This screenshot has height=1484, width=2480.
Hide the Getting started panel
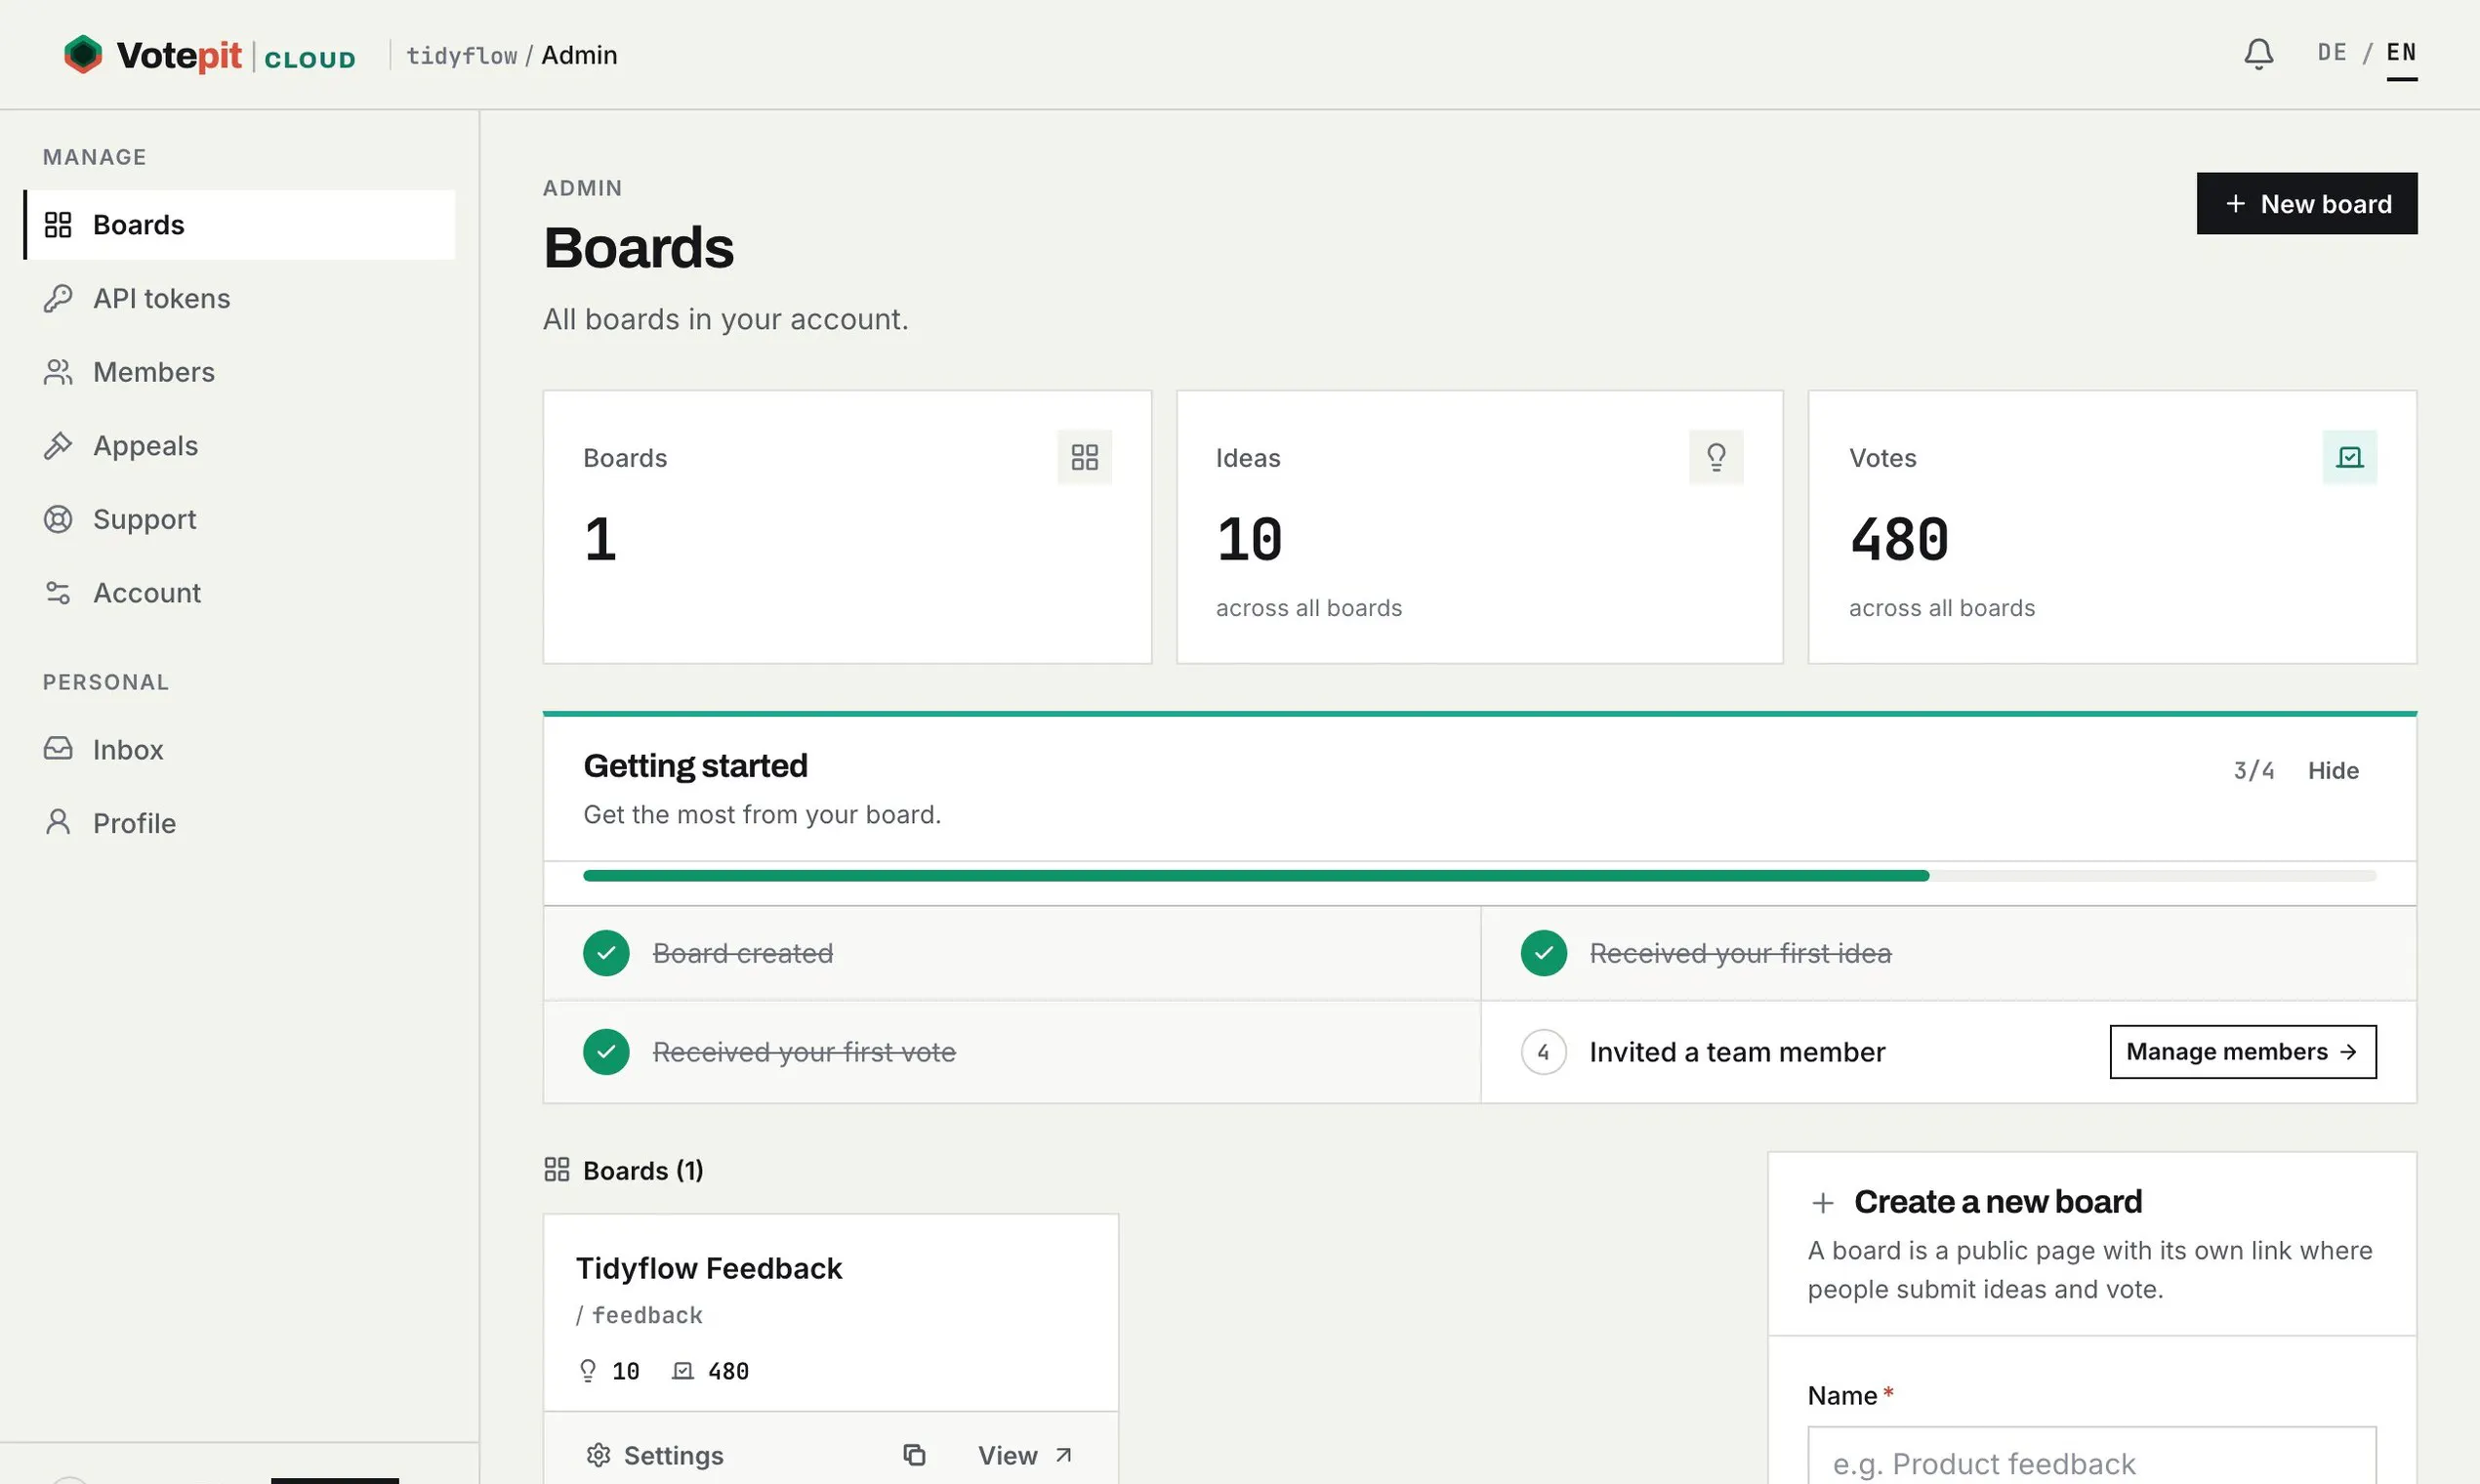[x=2333, y=770]
